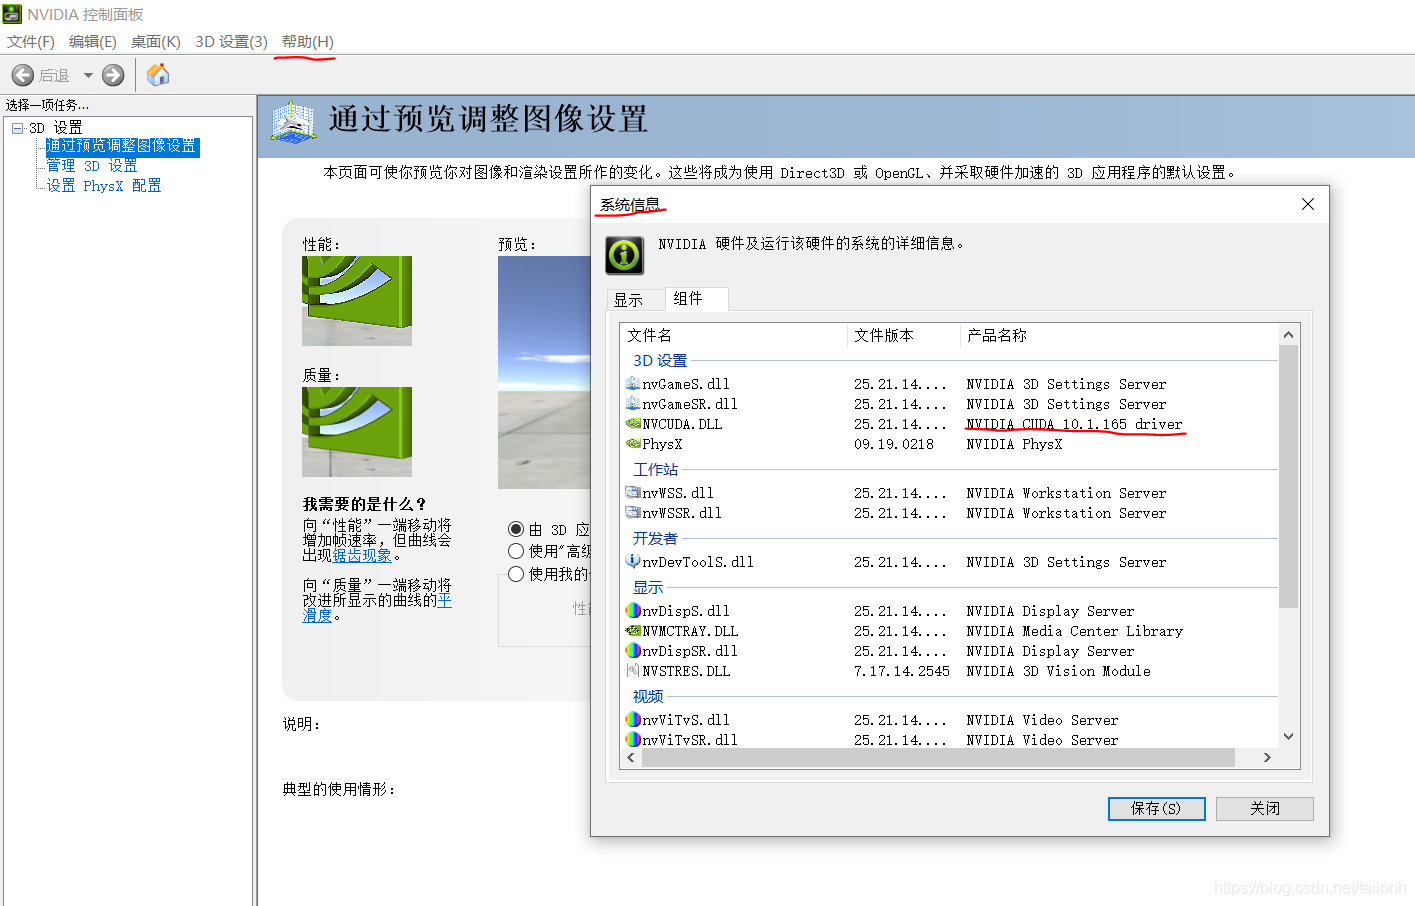1415x906 pixels.
Task: Open the 锯齿现象 link
Action: (x=362, y=555)
